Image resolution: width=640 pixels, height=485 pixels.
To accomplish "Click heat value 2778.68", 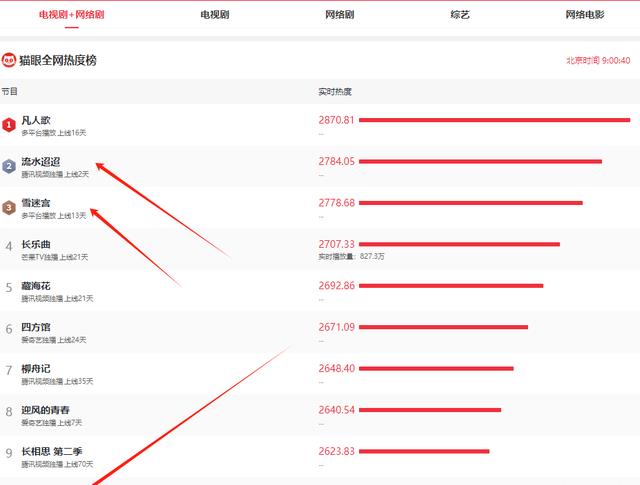I will [336, 203].
